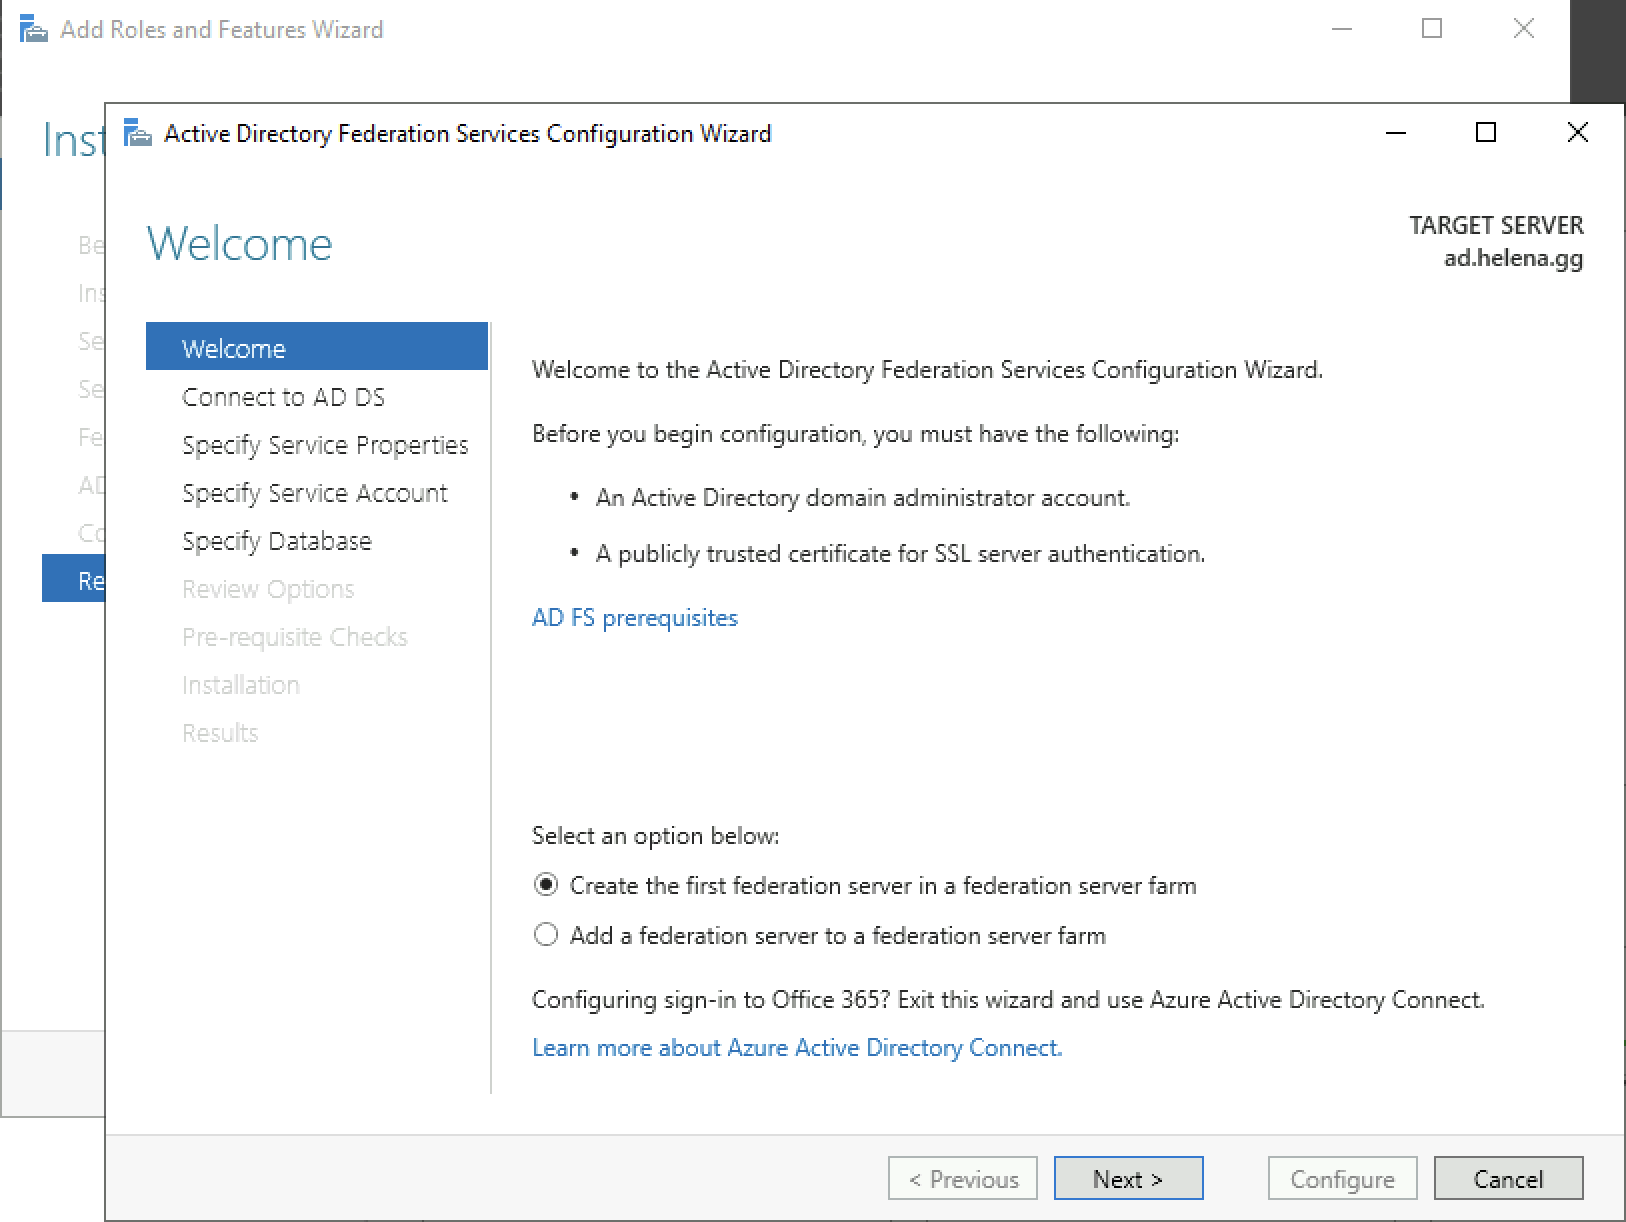Screen dimensions: 1626x1222
Task: Open the Specify Service Account step
Action: pos(314,493)
